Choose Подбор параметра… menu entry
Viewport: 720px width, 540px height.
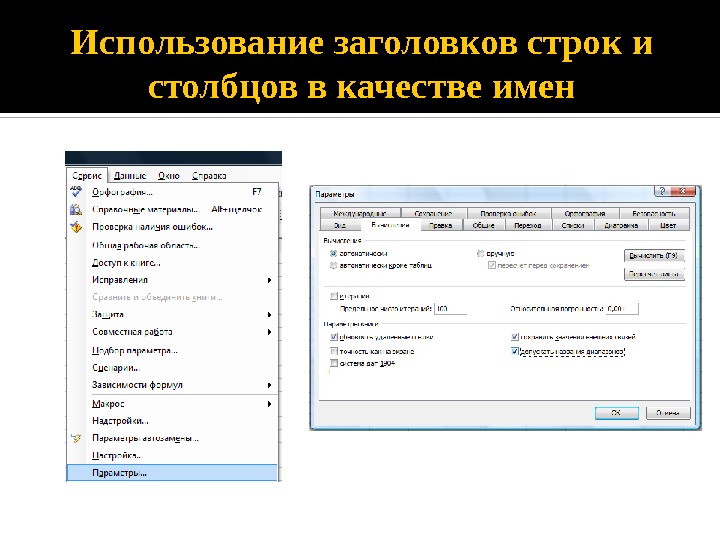(172, 351)
